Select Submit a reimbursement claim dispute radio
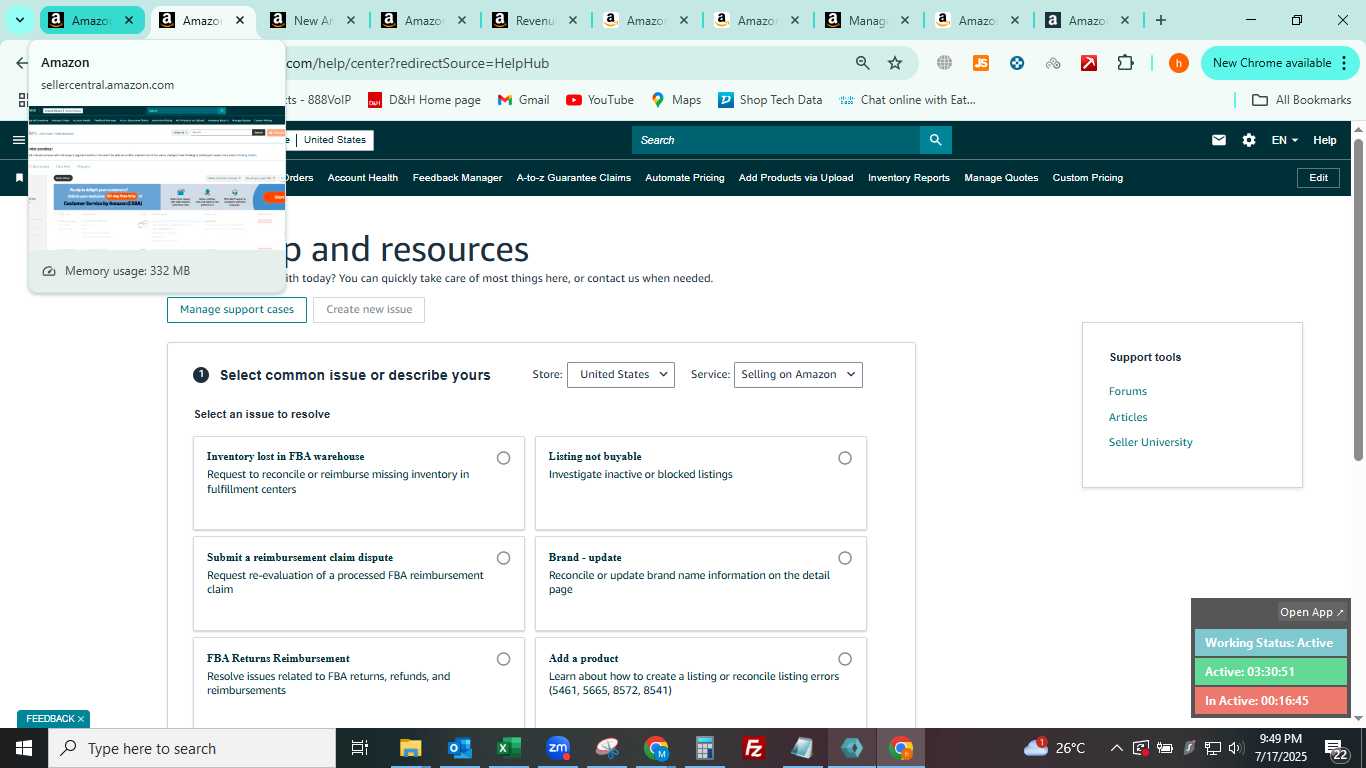The image size is (1366, 768). [503, 558]
